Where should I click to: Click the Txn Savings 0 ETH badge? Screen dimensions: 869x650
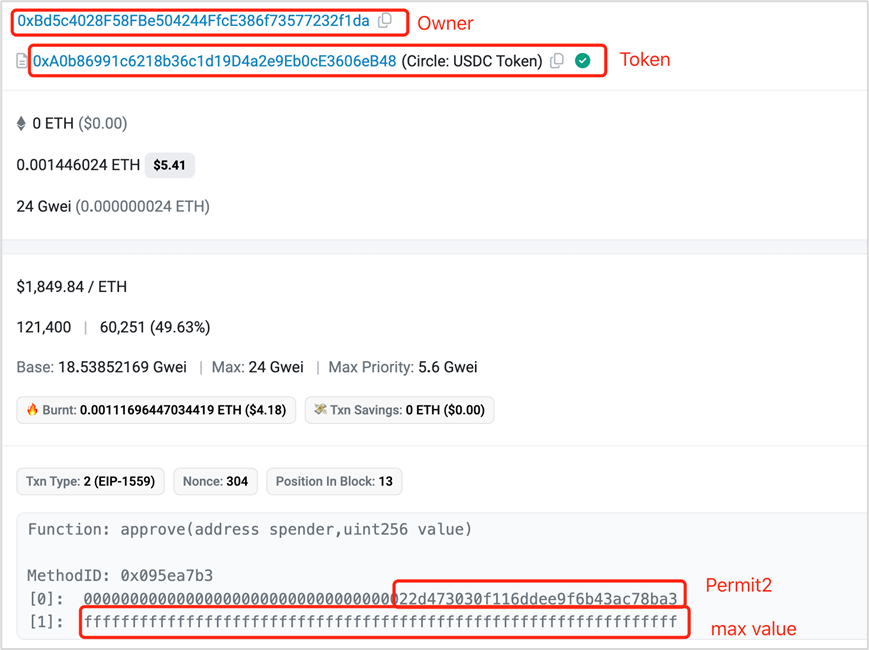coord(399,410)
